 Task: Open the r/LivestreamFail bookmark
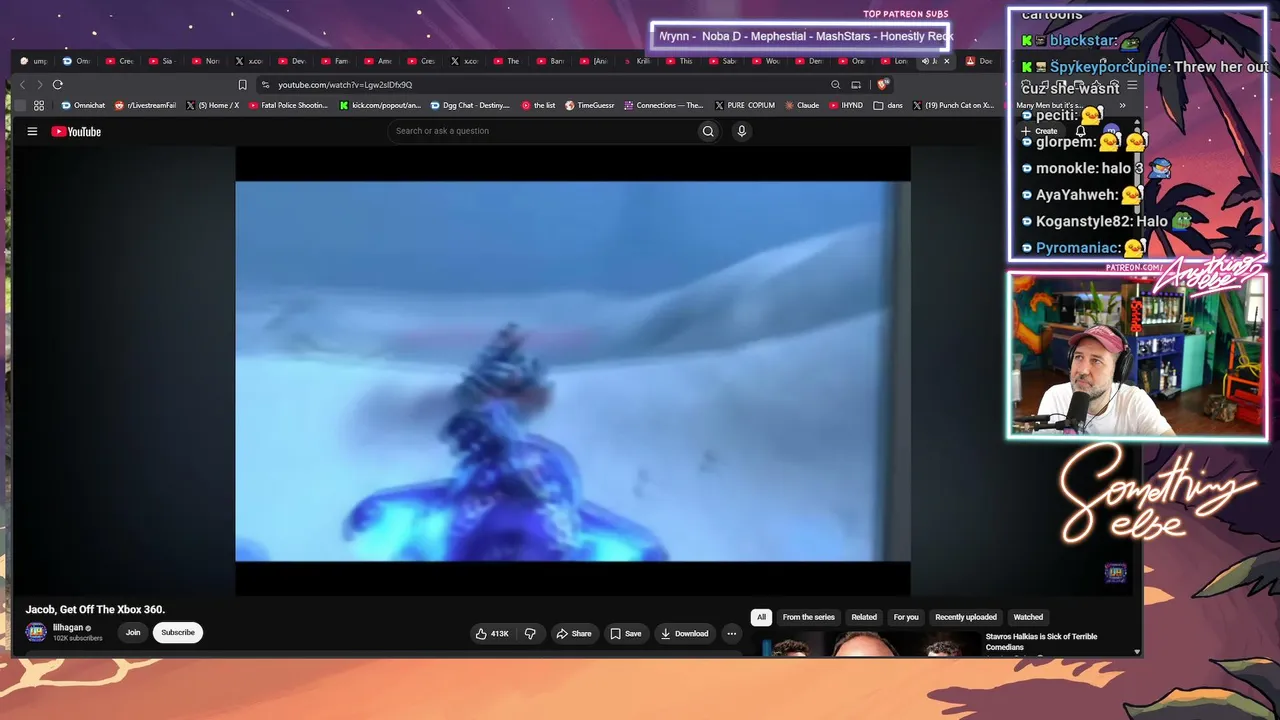coord(145,105)
